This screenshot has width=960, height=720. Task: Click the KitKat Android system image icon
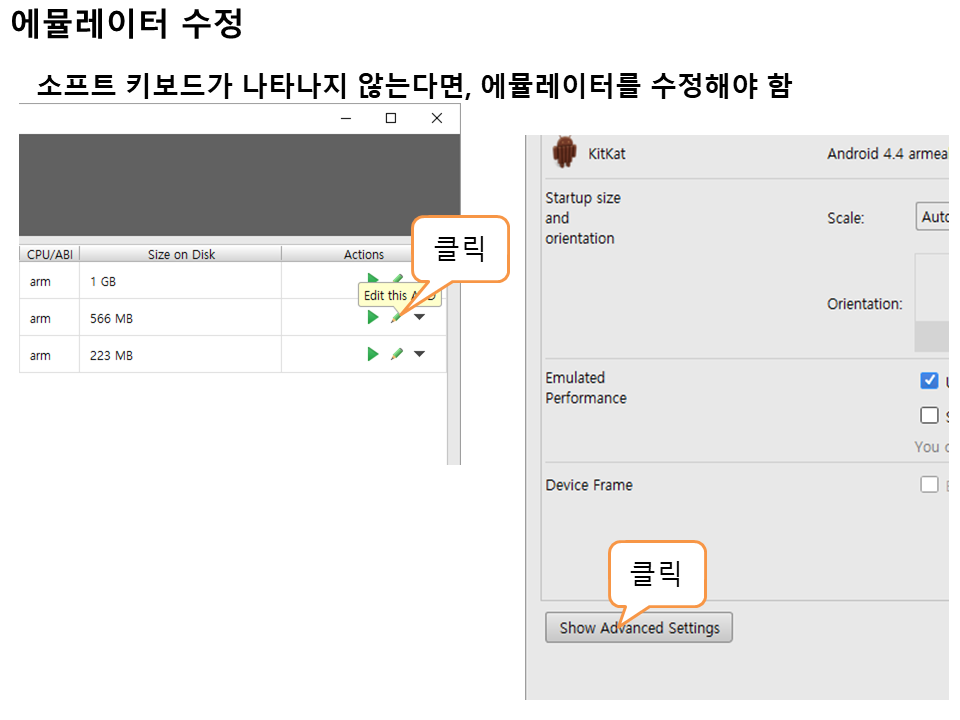click(565, 153)
